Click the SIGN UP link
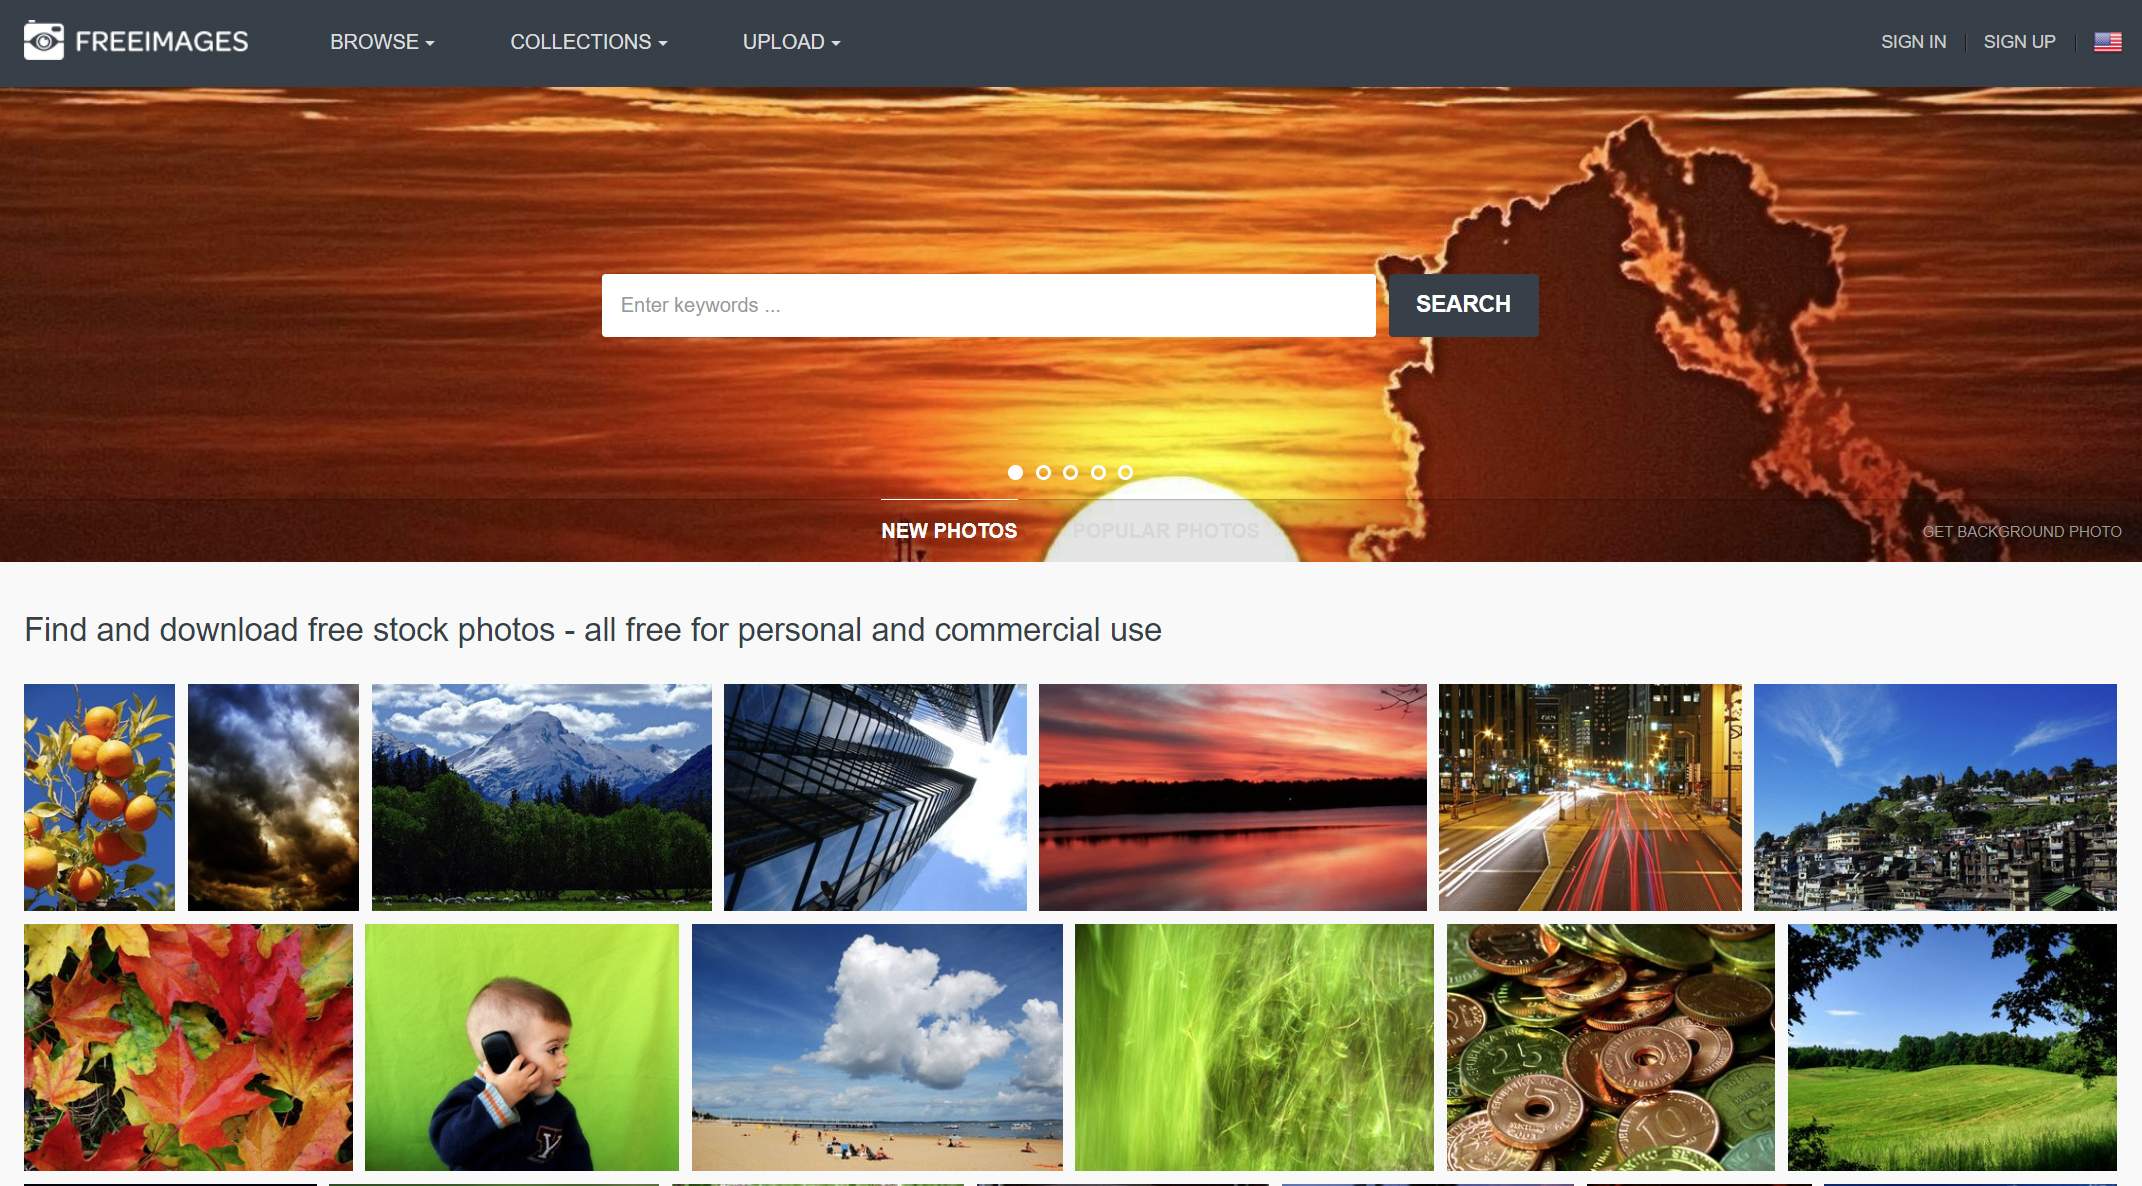The image size is (2142, 1186). [2021, 41]
